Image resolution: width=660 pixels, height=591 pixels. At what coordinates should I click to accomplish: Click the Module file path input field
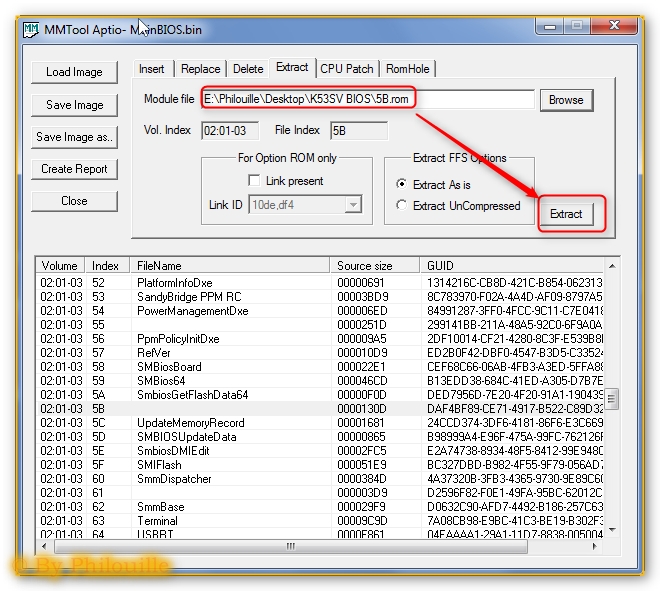[367, 100]
